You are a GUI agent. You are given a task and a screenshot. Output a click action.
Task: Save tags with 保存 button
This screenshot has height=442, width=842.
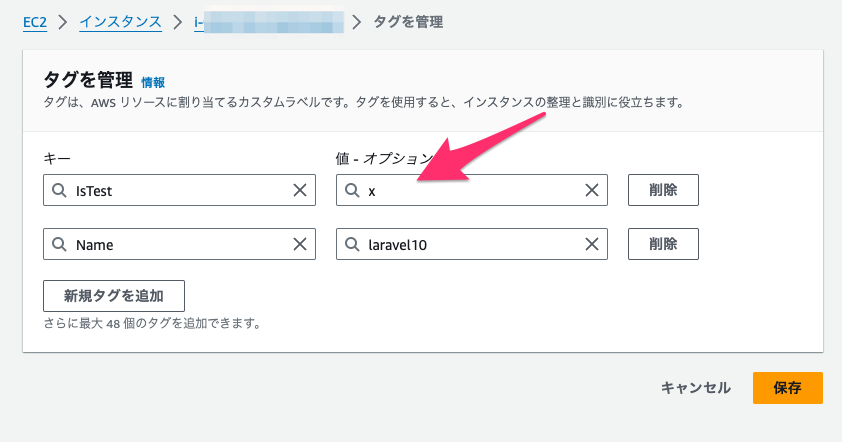click(788, 388)
